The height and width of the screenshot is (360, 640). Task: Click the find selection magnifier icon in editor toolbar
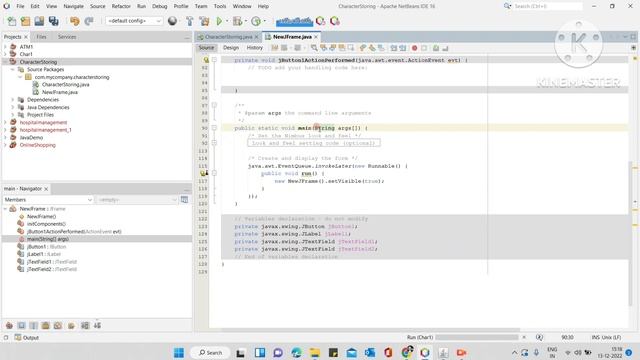pos(314,48)
